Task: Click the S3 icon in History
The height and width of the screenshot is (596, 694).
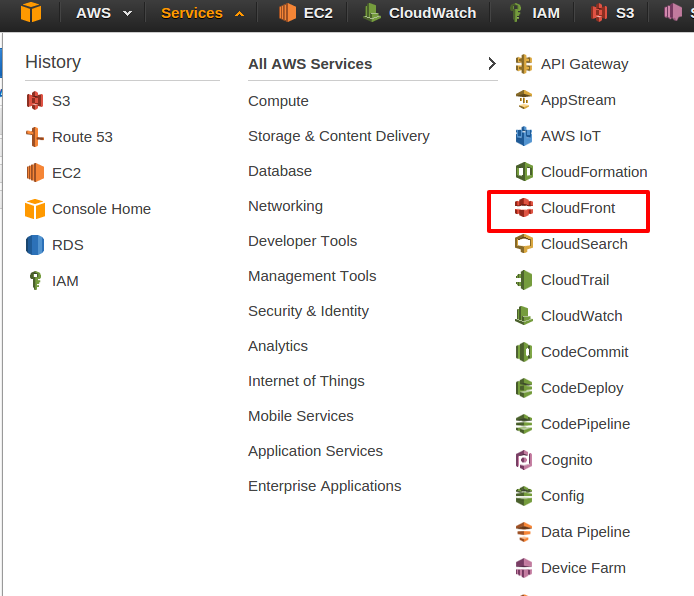Action: click(35, 101)
